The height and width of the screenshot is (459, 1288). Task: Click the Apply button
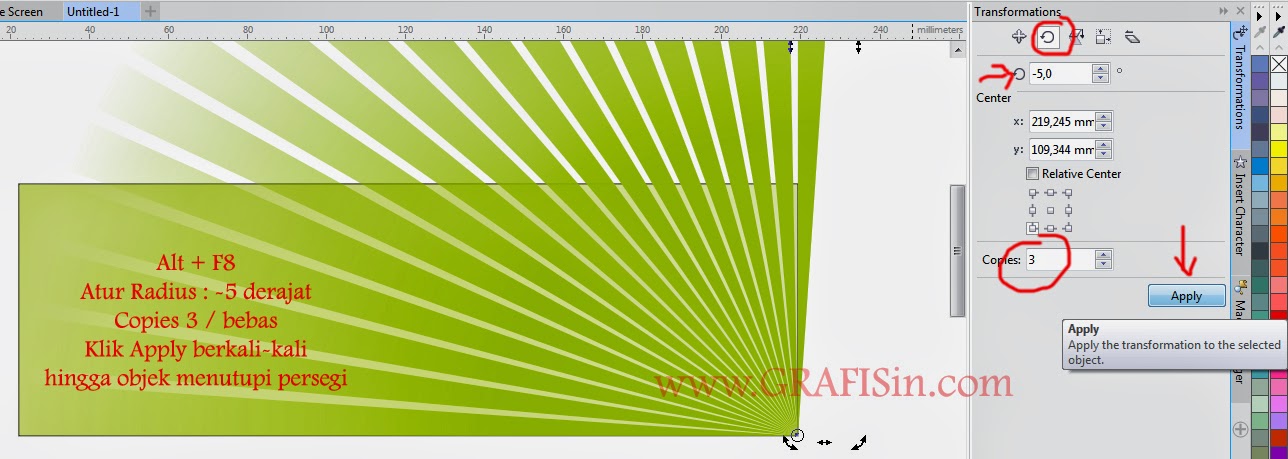coord(1186,296)
